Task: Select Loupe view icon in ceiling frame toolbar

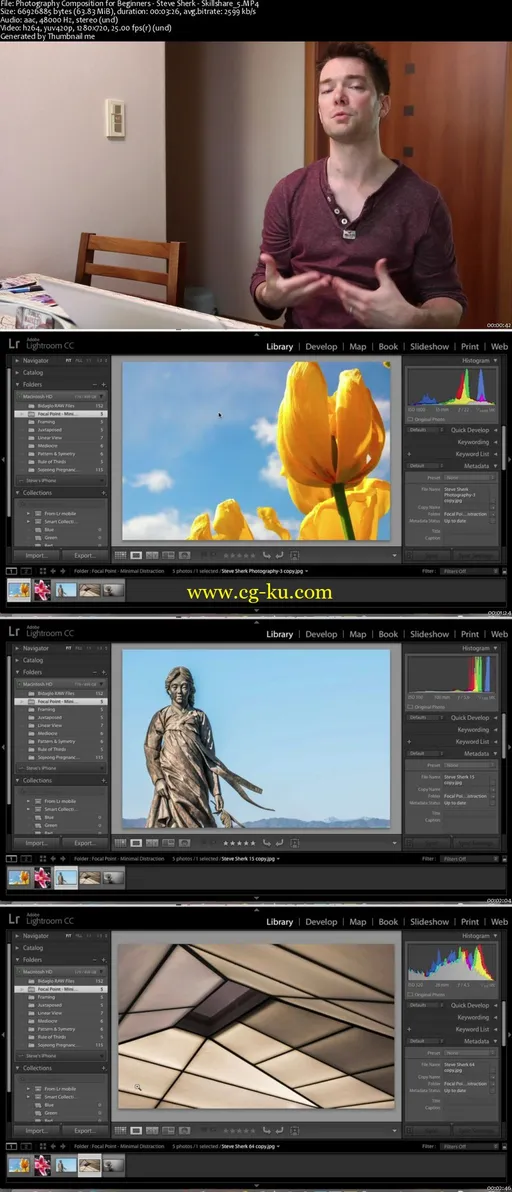Action: (136, 1130)
